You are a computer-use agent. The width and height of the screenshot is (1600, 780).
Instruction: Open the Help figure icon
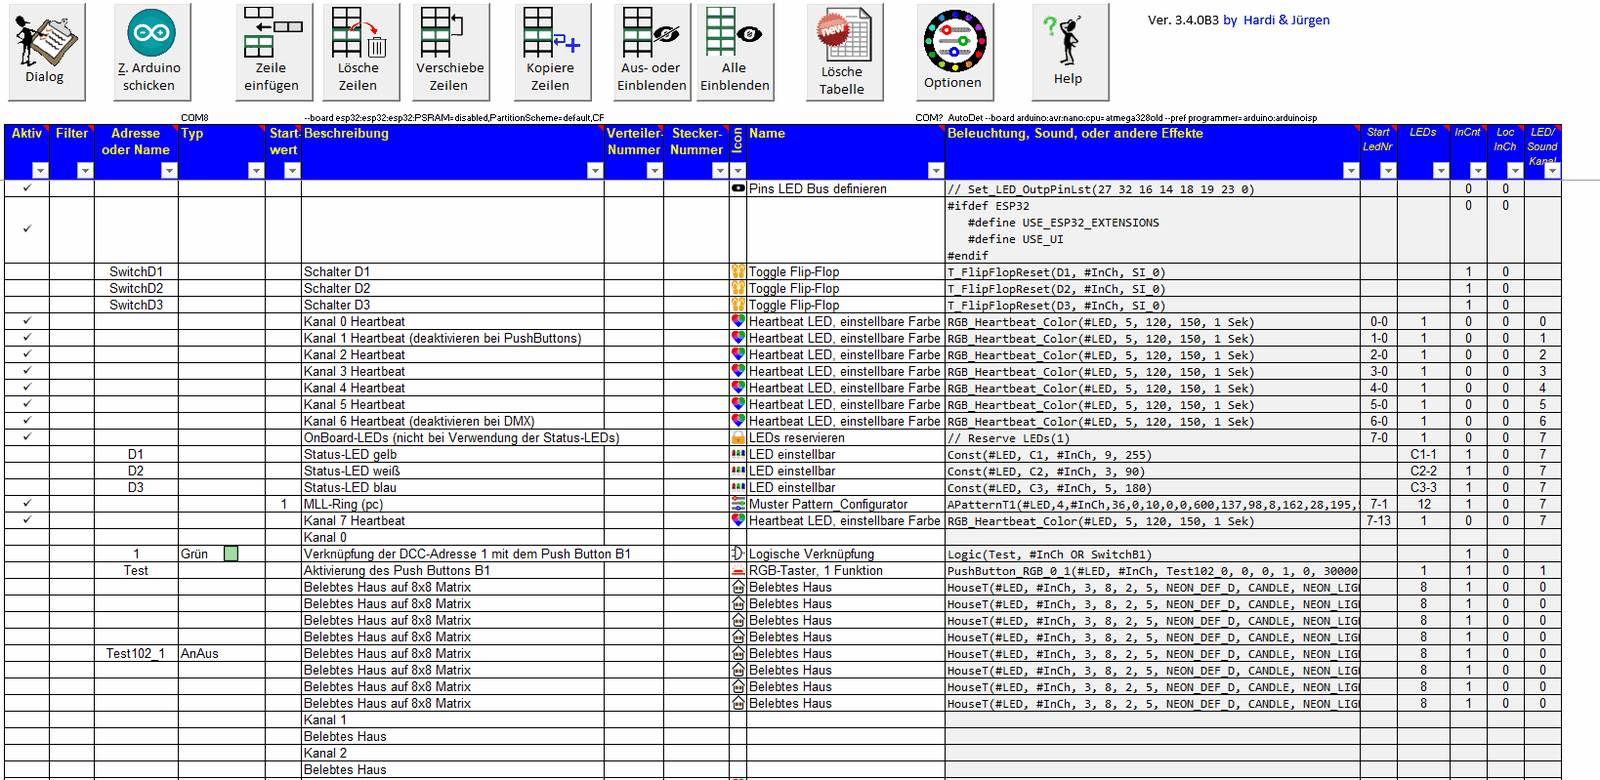1069,52
